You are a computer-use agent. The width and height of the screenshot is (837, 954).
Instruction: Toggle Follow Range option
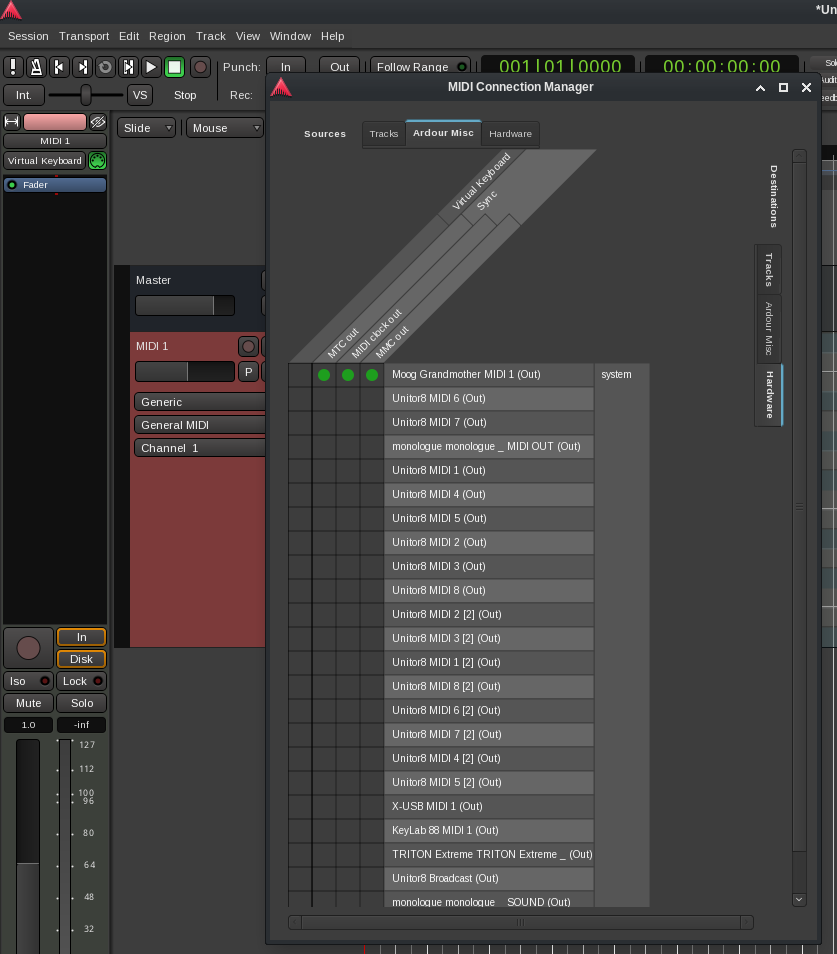click(x=420, y=67)
